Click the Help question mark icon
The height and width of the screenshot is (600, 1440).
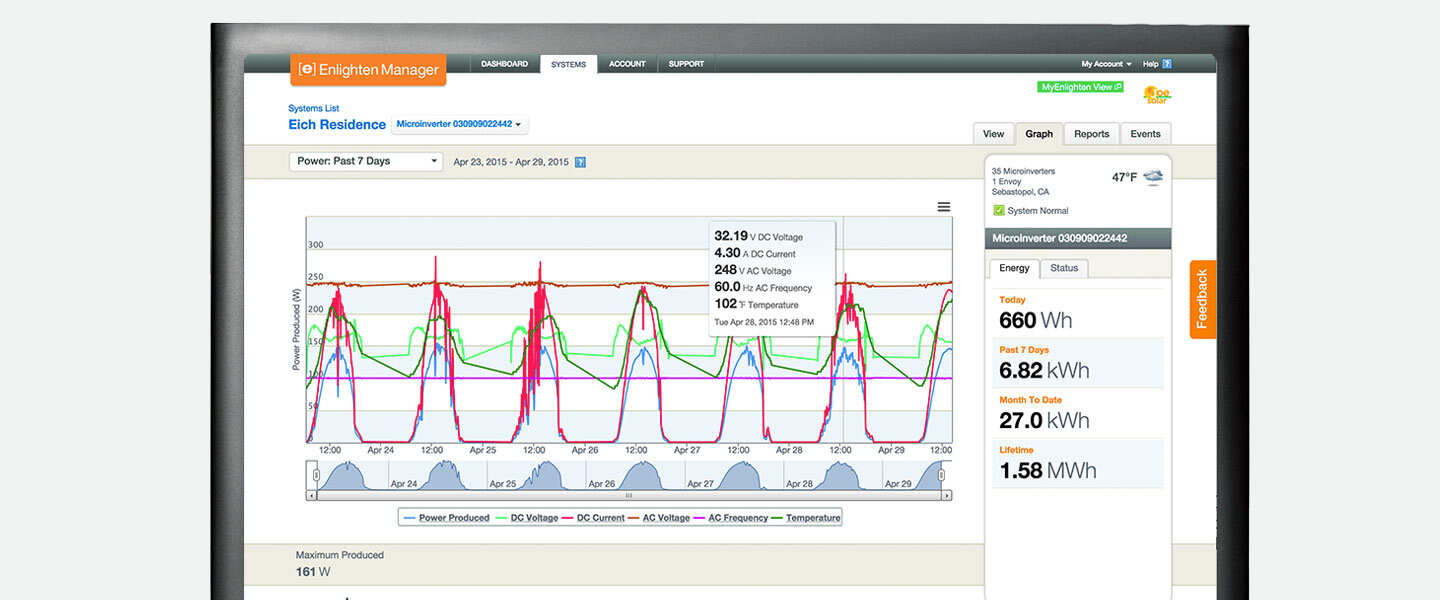(1166, 64)
